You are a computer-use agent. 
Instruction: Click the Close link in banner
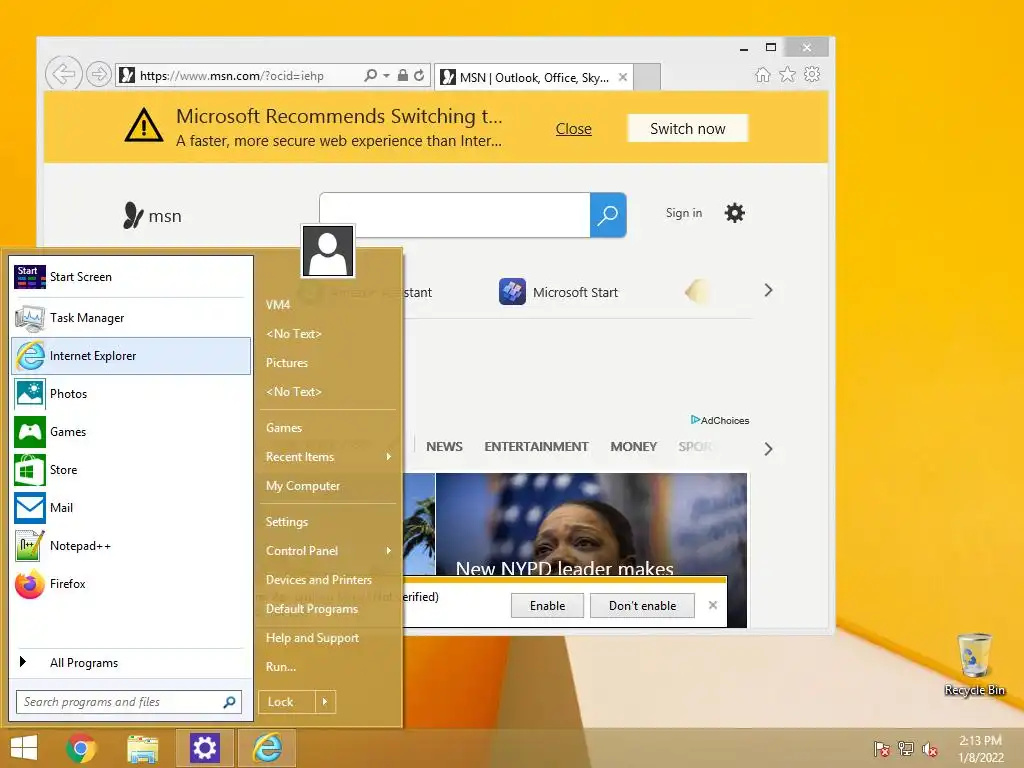(573, 129)
